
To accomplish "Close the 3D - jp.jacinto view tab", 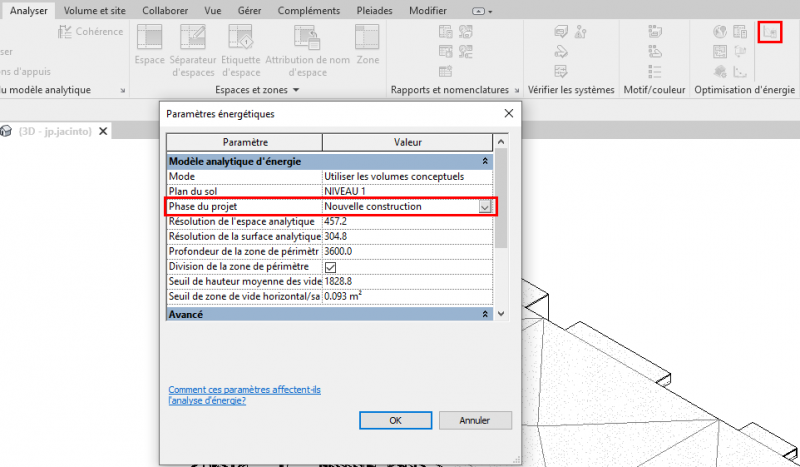I will click(103, 131).
